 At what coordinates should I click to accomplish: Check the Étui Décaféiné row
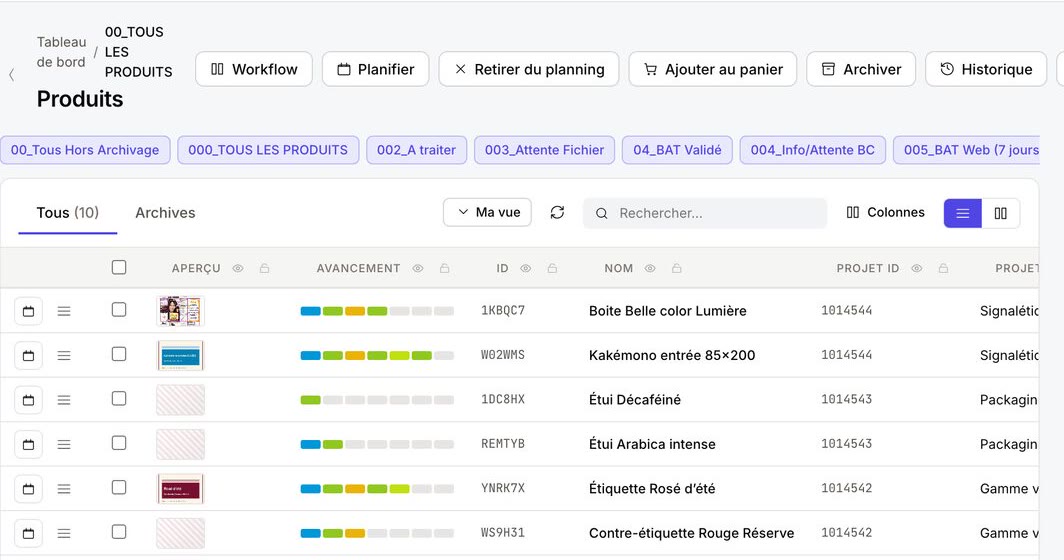point(119,398)
